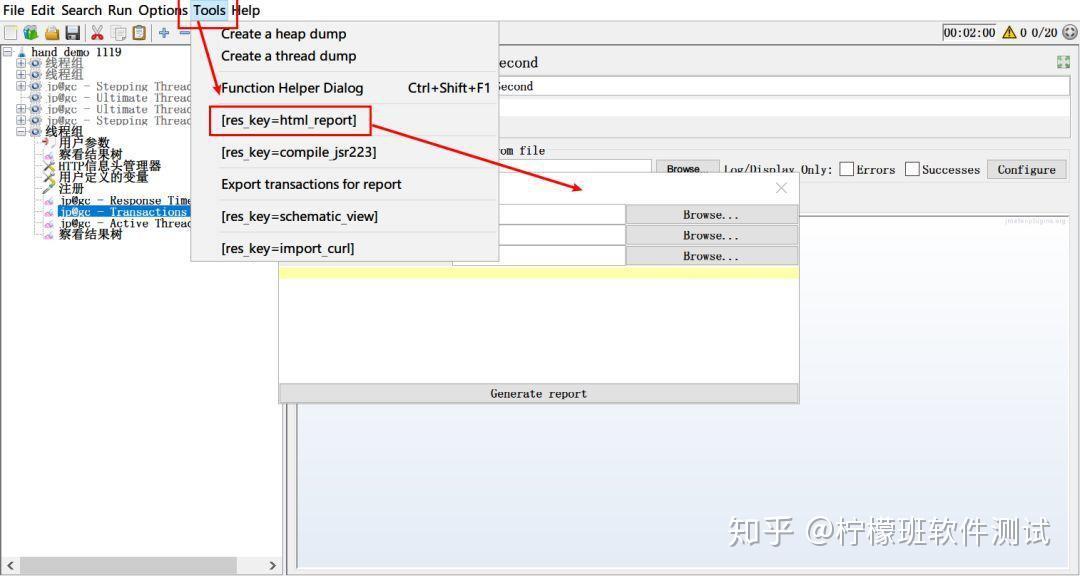
Task: Collapse the hand demo 1119 root node
Action: point(6,51)
